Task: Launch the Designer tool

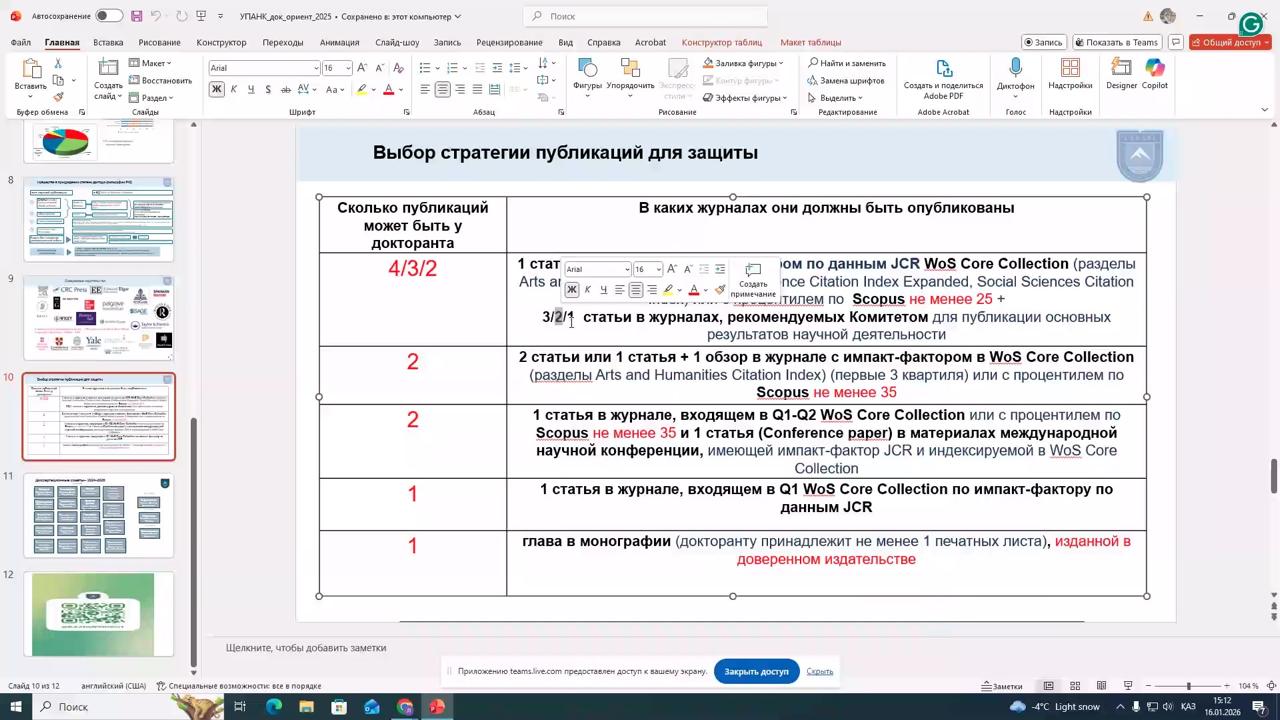Action: click(x=1121, y=73)
